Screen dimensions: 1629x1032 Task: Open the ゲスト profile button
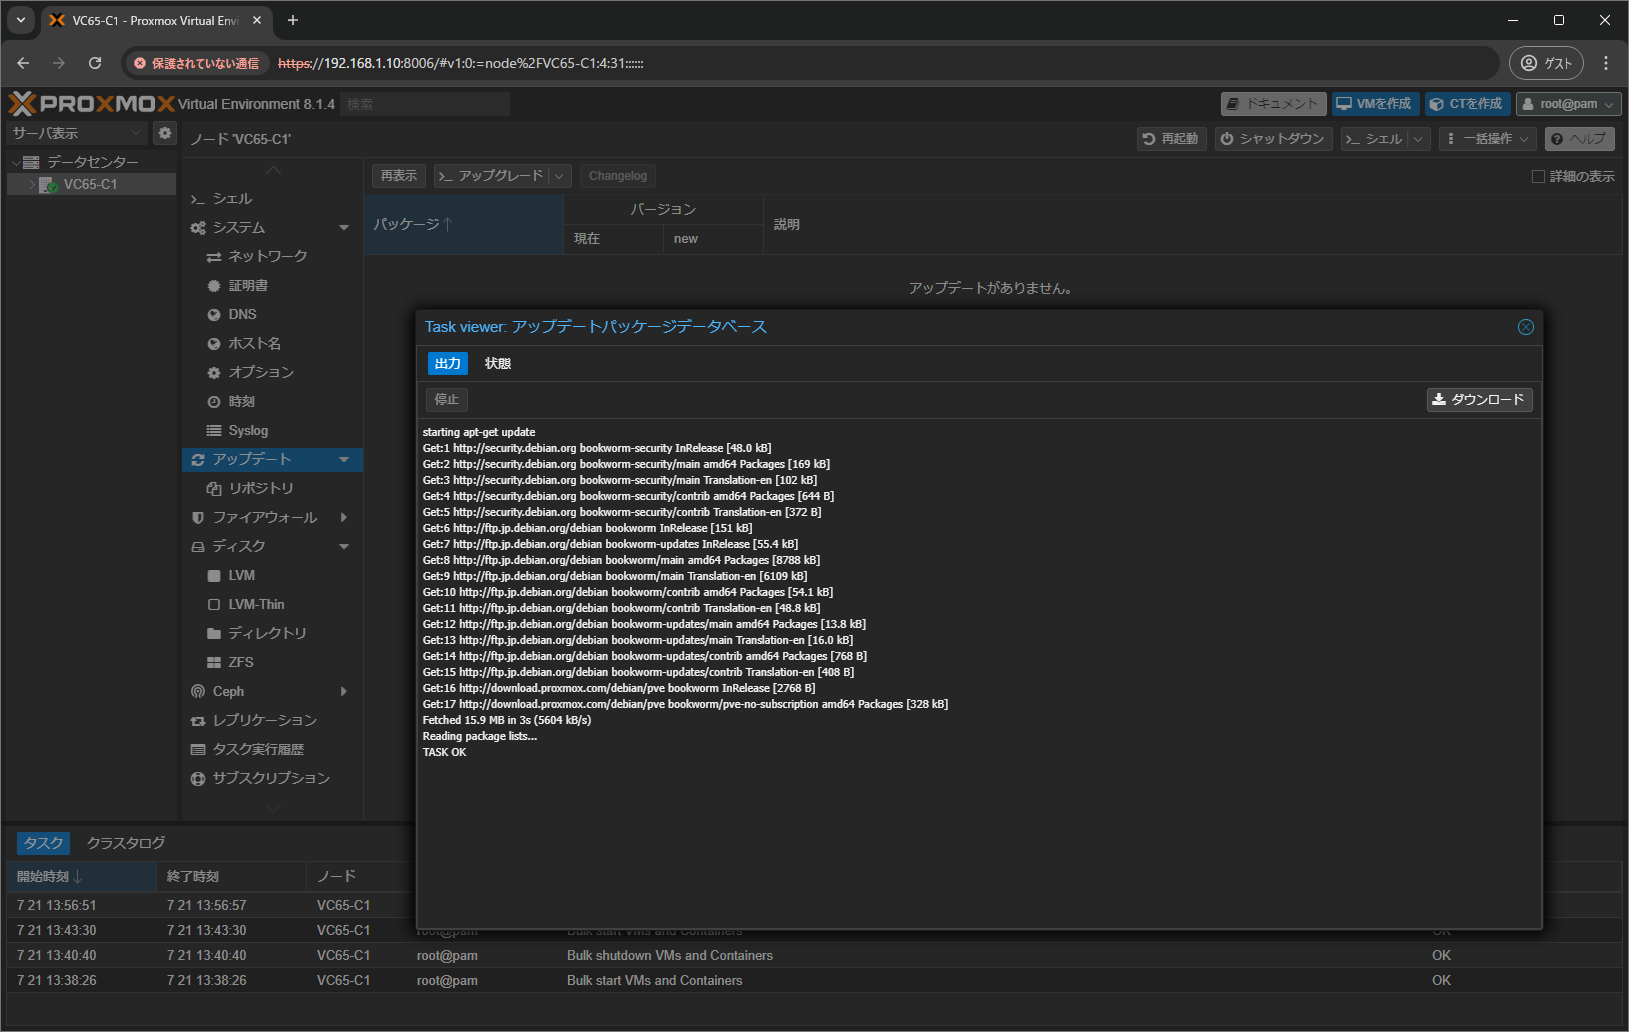tap(1546, 63)
